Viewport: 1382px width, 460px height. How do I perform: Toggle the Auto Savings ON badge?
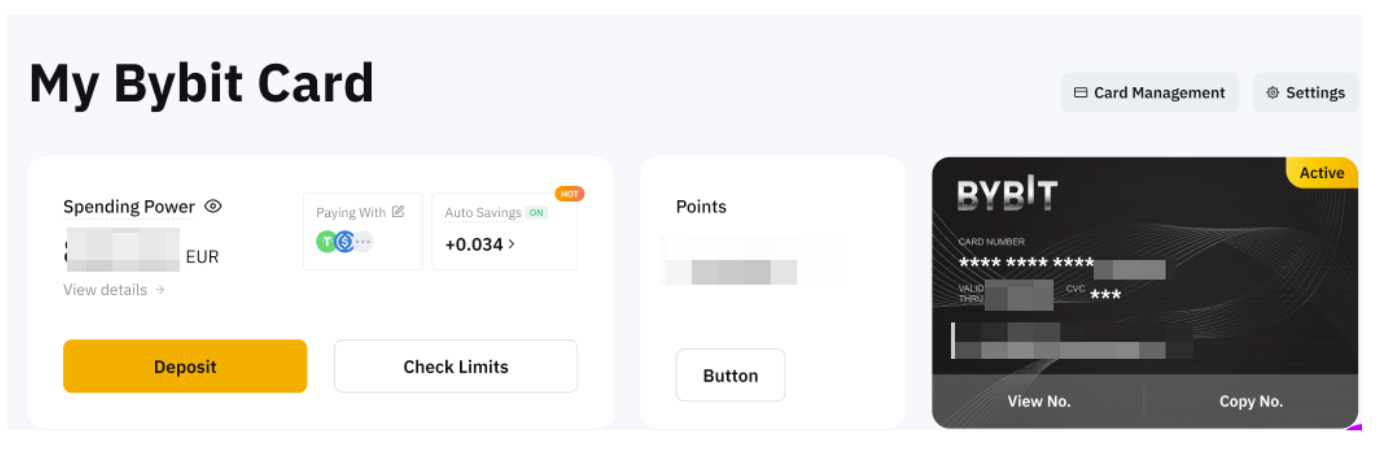point(537,213)
